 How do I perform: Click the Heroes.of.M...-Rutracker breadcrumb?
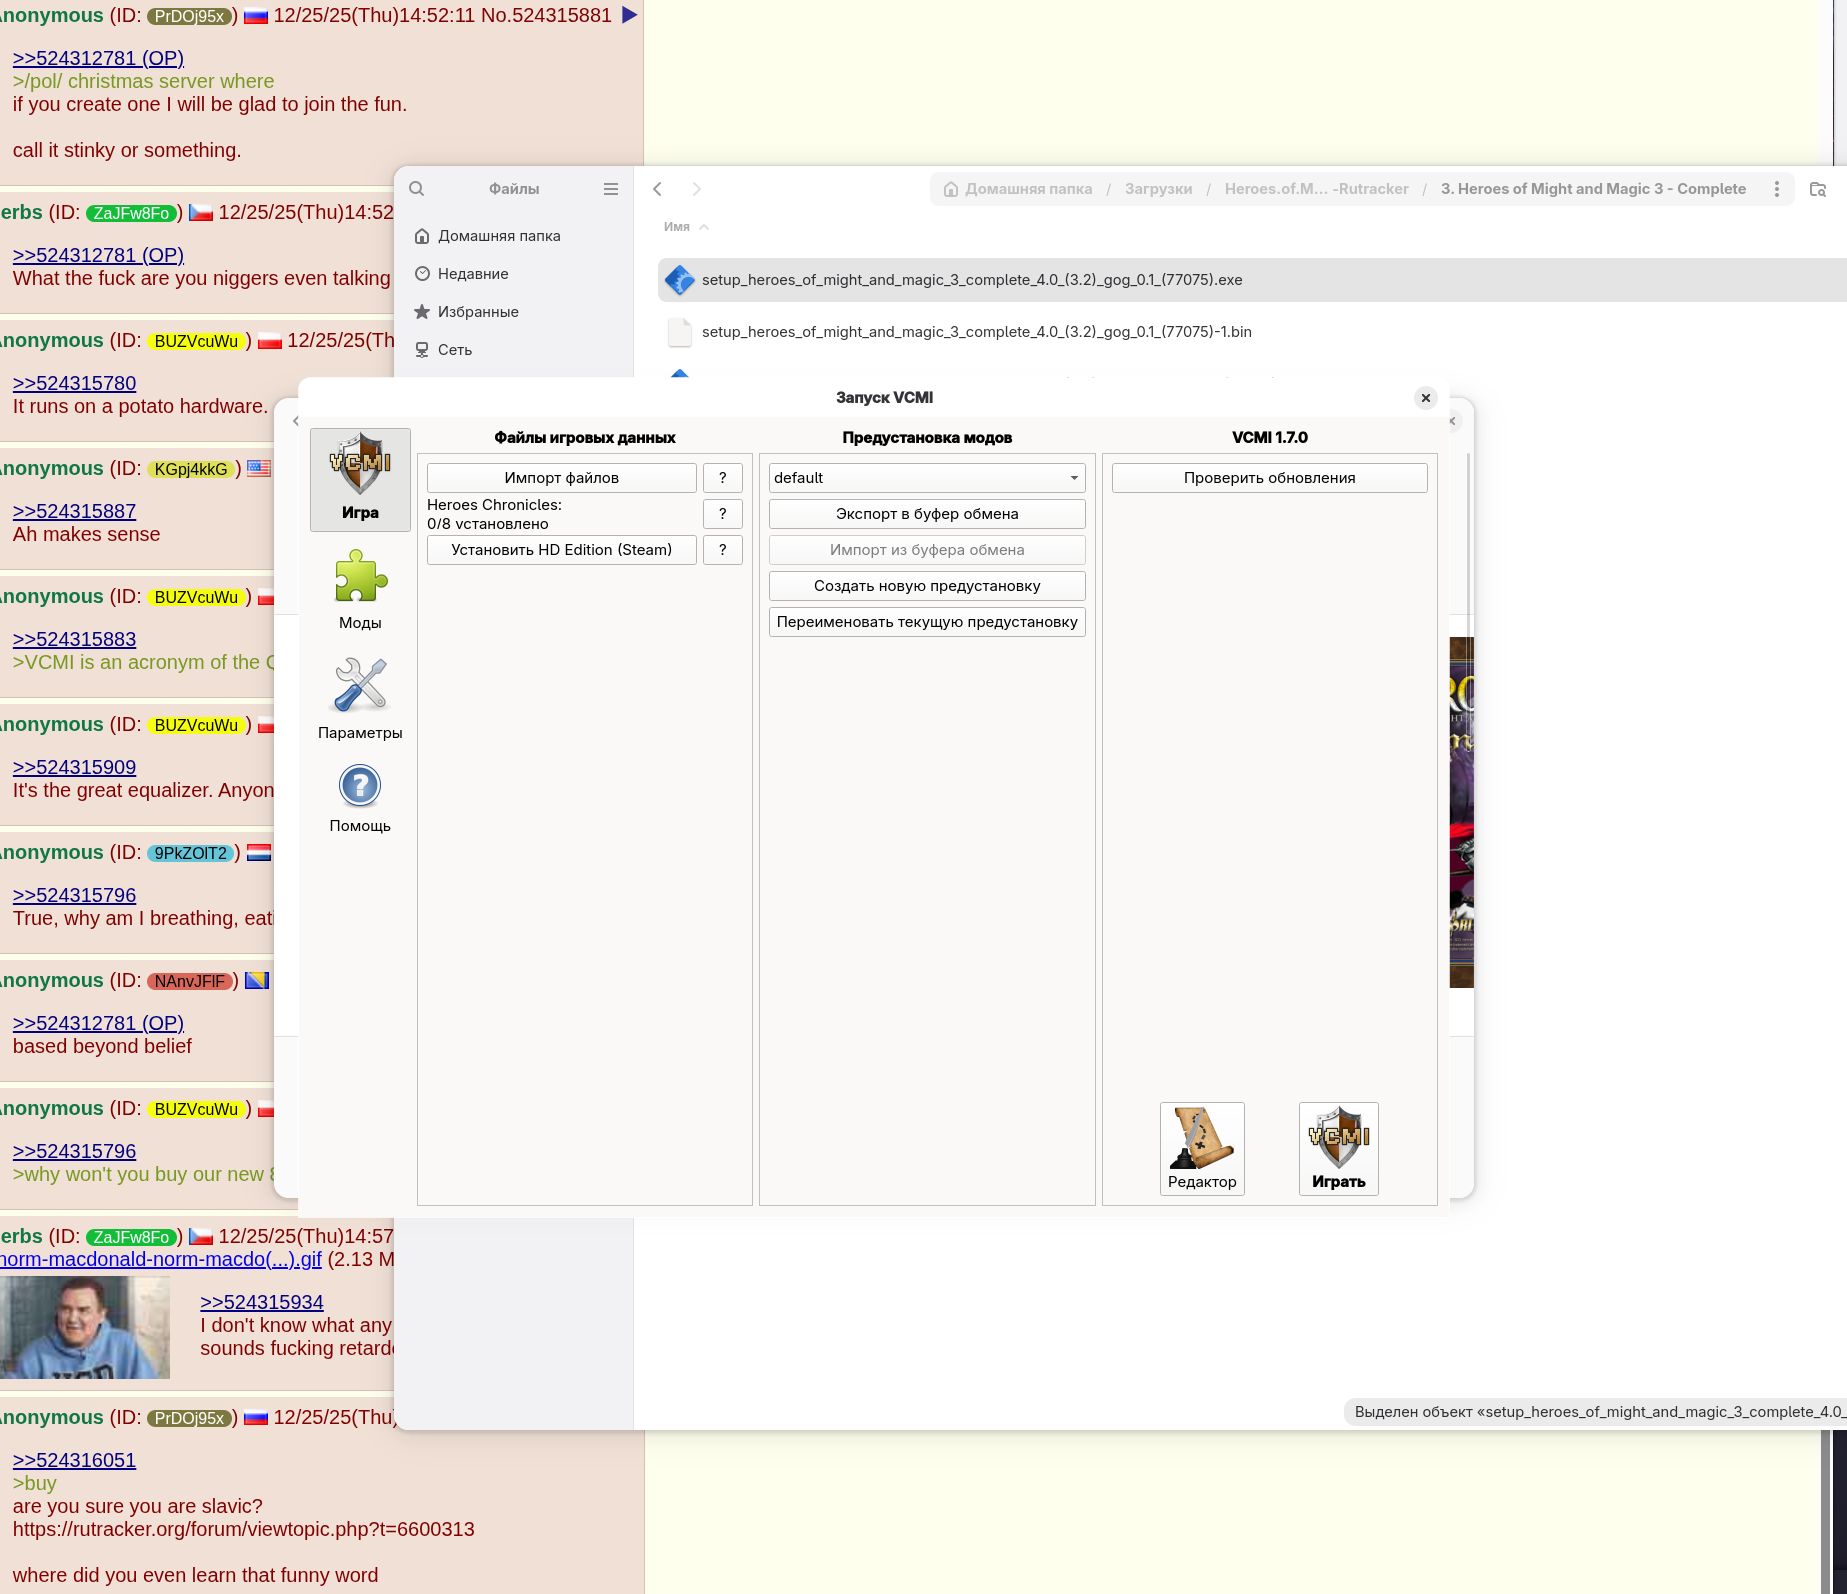coord(1316,189)
